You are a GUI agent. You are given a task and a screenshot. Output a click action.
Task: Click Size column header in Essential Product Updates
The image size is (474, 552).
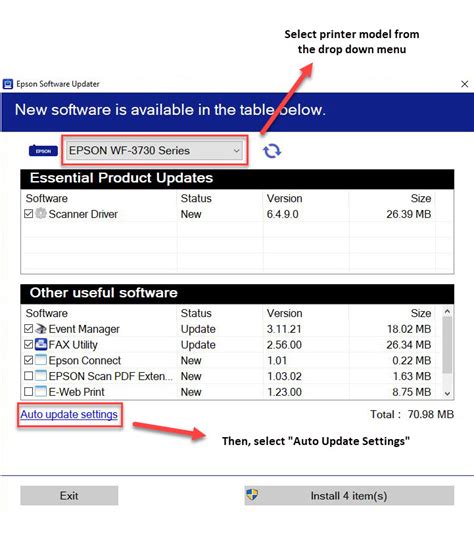tap(421, 199)
